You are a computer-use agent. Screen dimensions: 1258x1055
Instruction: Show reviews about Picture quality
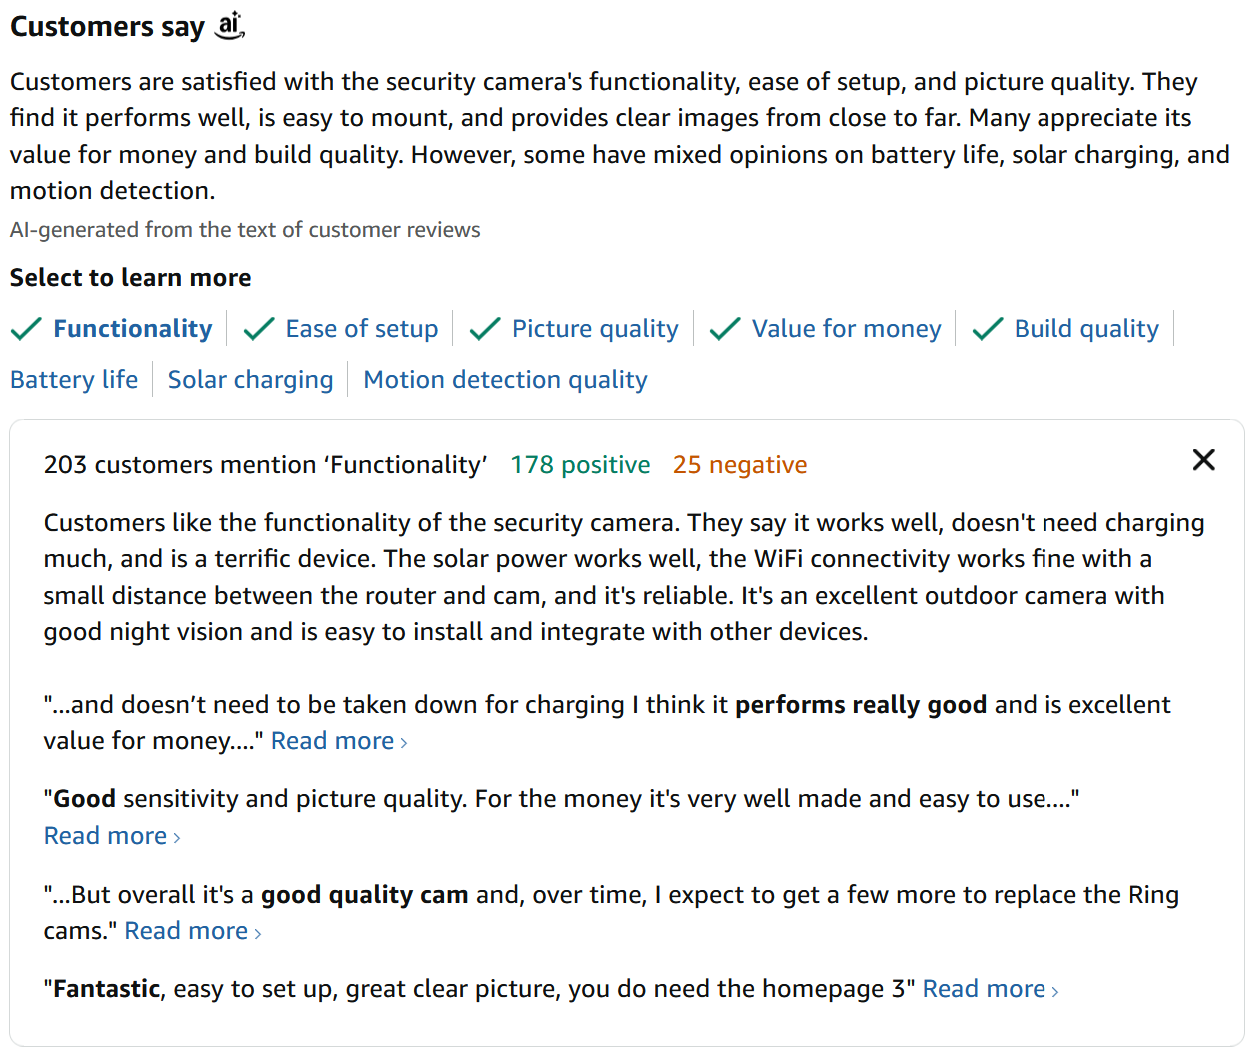[x=595, y=329]
